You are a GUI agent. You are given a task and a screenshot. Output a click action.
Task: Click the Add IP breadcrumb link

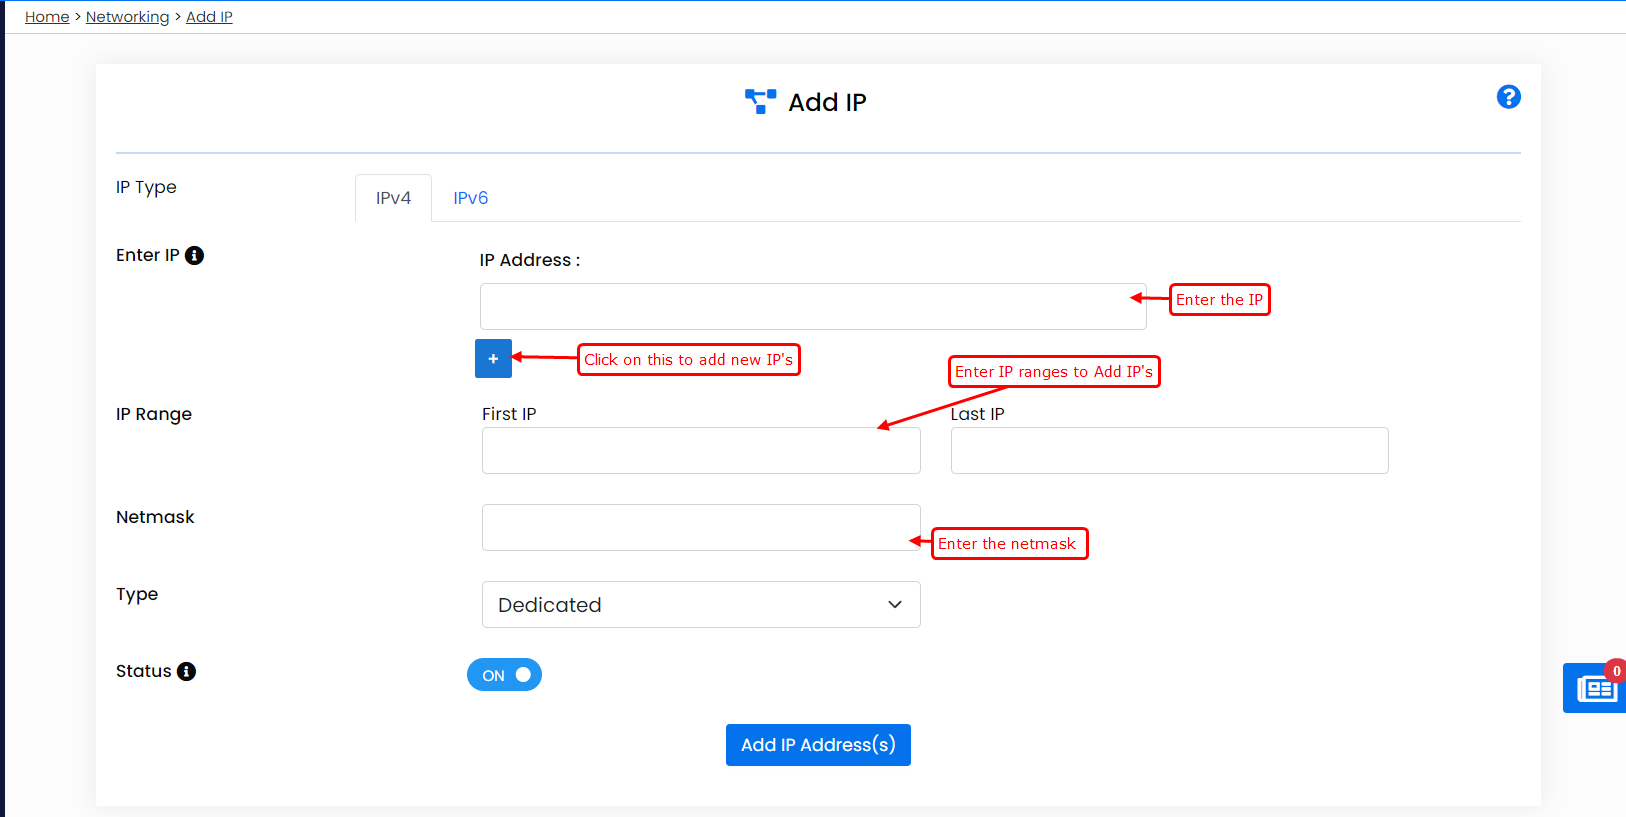[x=209, y=17]
